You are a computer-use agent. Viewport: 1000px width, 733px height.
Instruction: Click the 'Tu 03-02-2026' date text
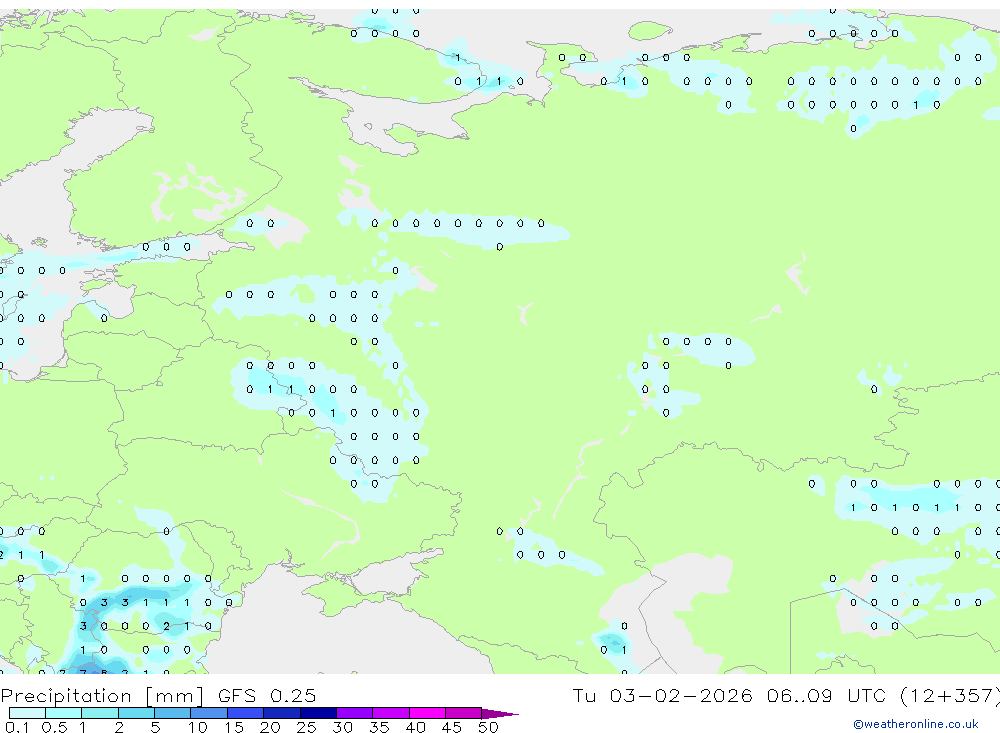(x=662, y=695)
